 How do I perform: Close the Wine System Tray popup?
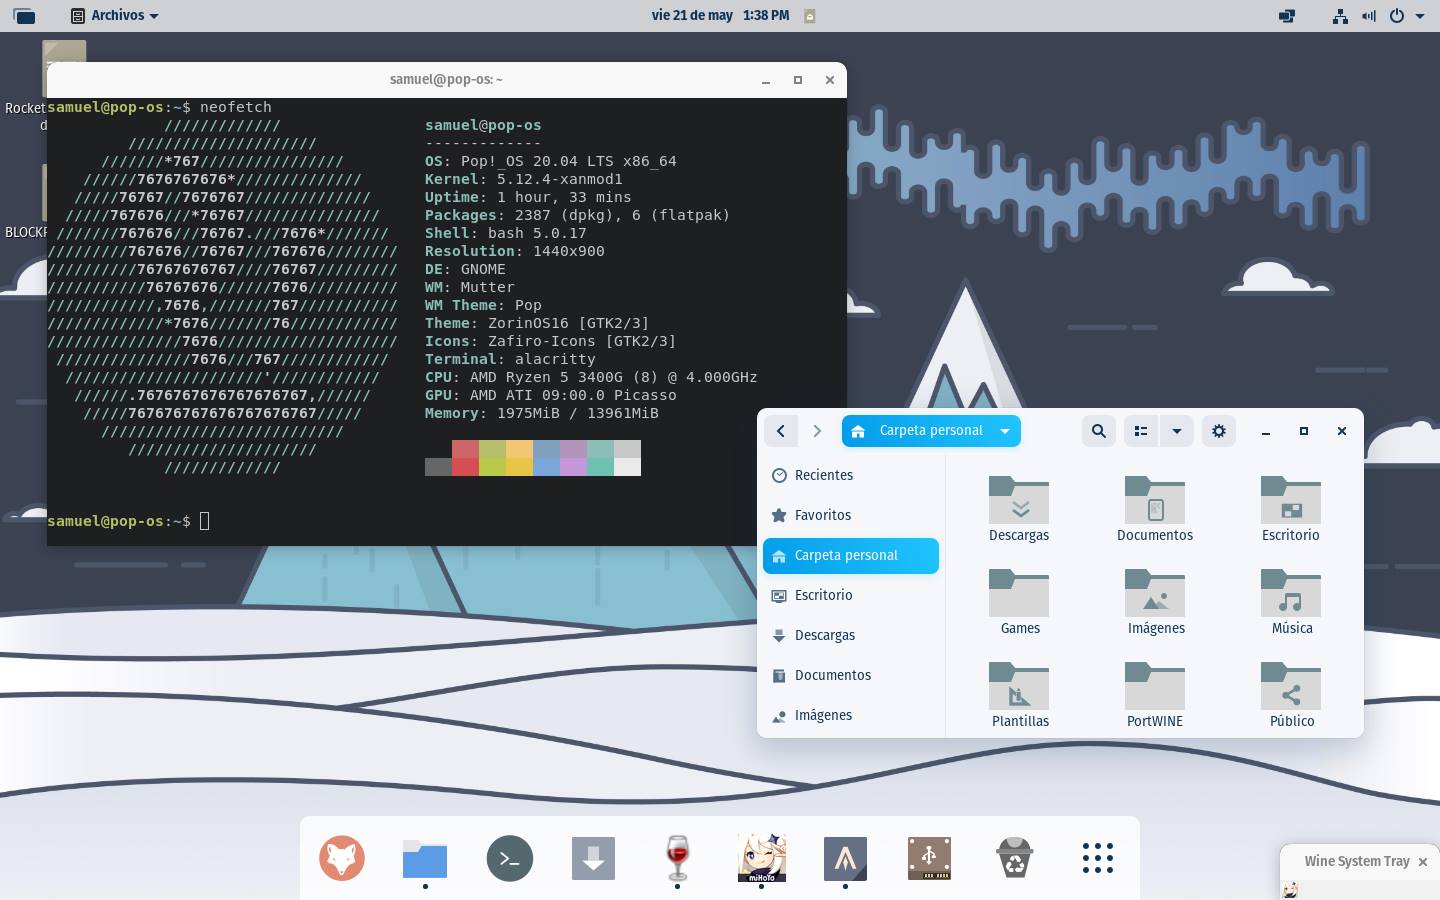tap(1422, 862)
